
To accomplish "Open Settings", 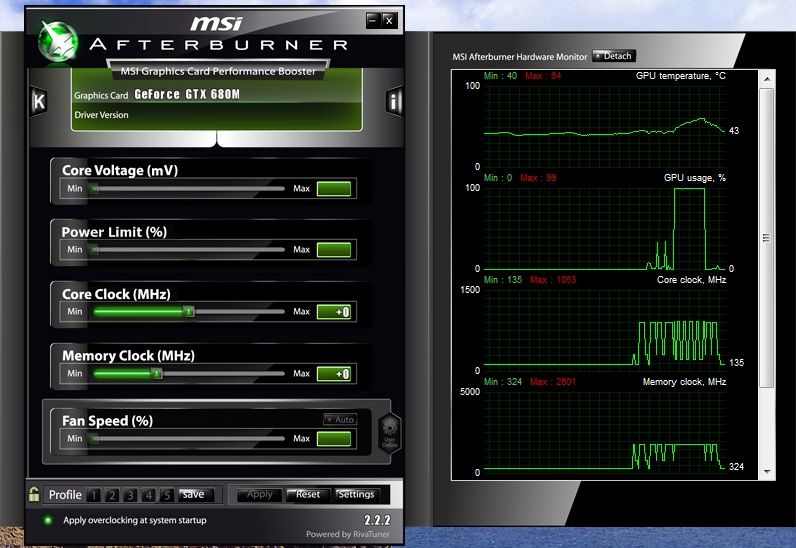I will [356, 495].
